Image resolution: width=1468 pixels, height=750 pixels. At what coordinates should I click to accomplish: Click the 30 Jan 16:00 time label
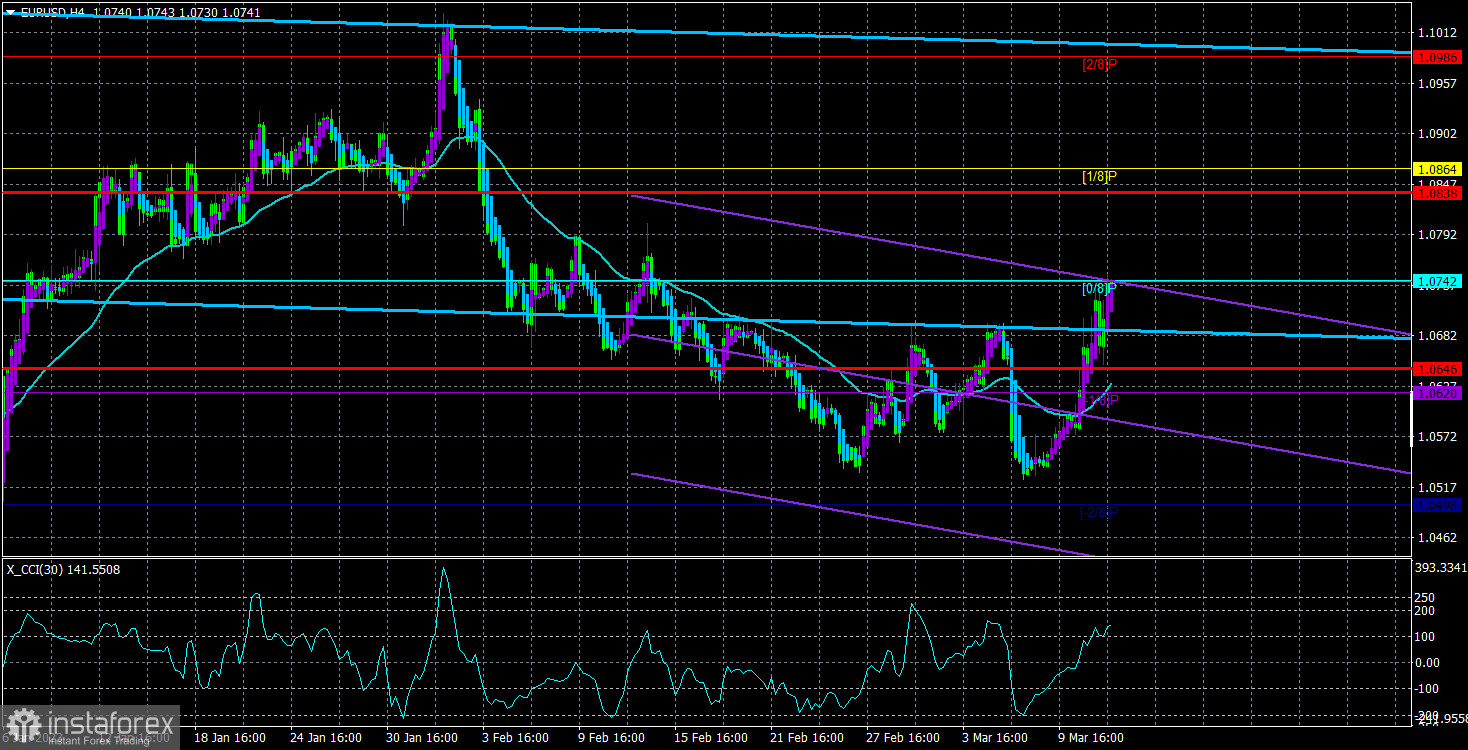[421, 738]
